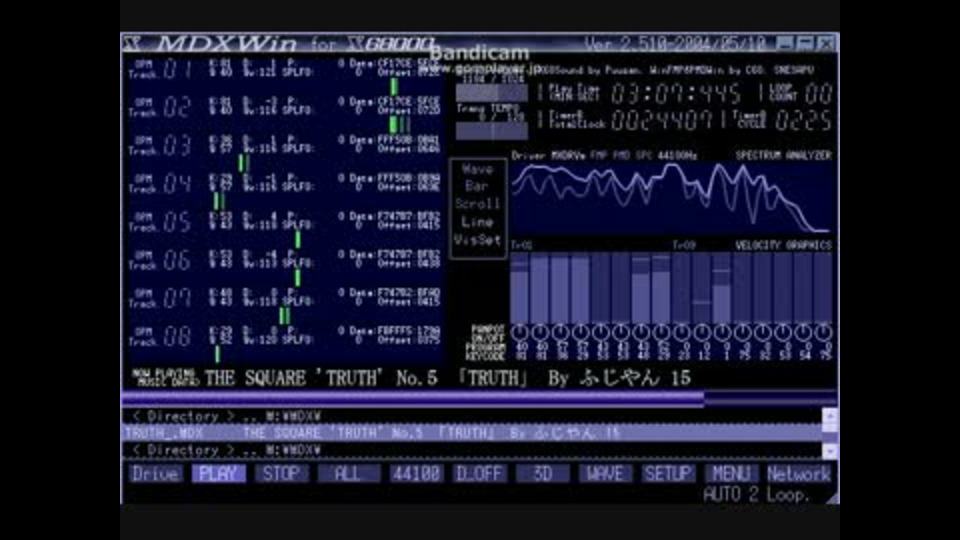
Task: Click the Play Time counter display
Action: pos(675,94)
